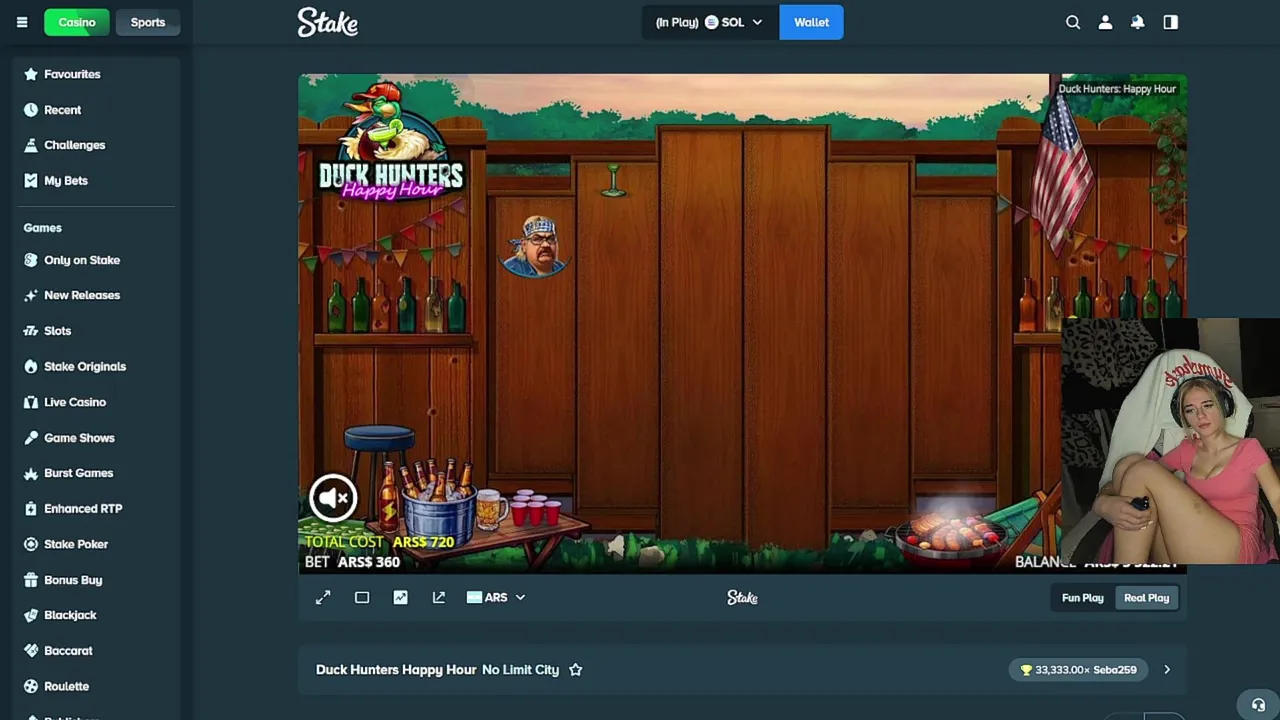Open the user profile icon
The image size is (1280, 720).
click(x=1105, y=22)
